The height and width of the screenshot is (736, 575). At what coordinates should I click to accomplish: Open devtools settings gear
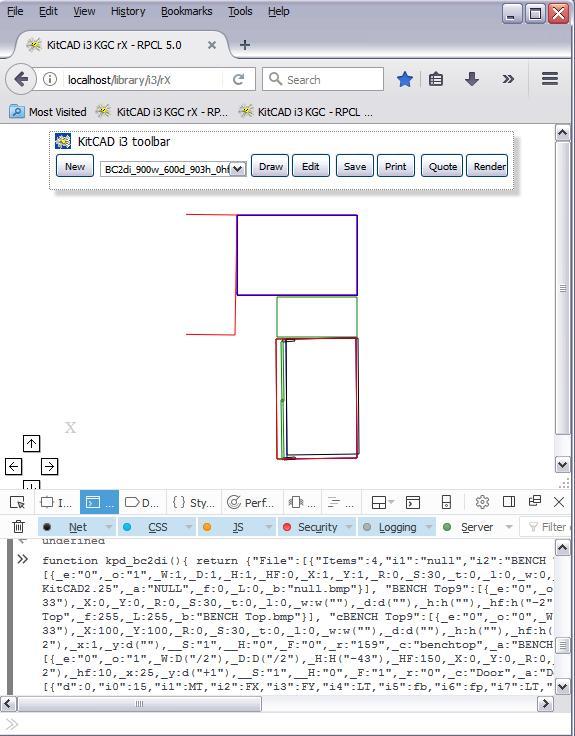[482, 502]
